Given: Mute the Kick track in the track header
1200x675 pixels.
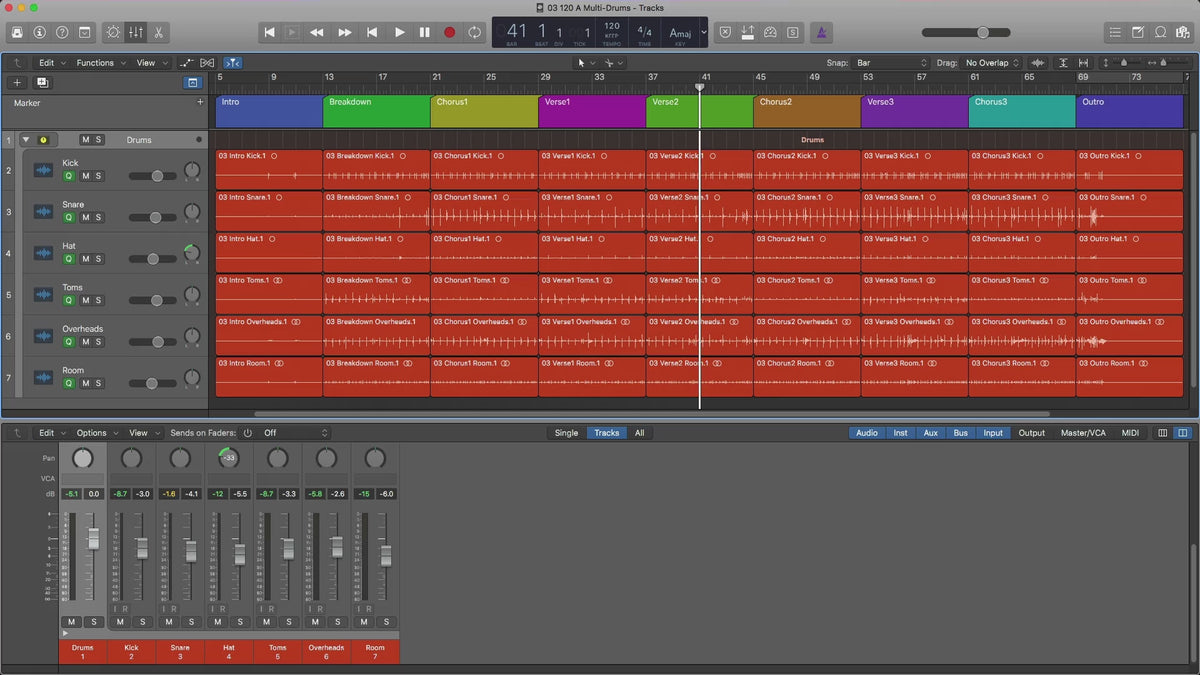Looking at the screenshot, I should [85, 176].
